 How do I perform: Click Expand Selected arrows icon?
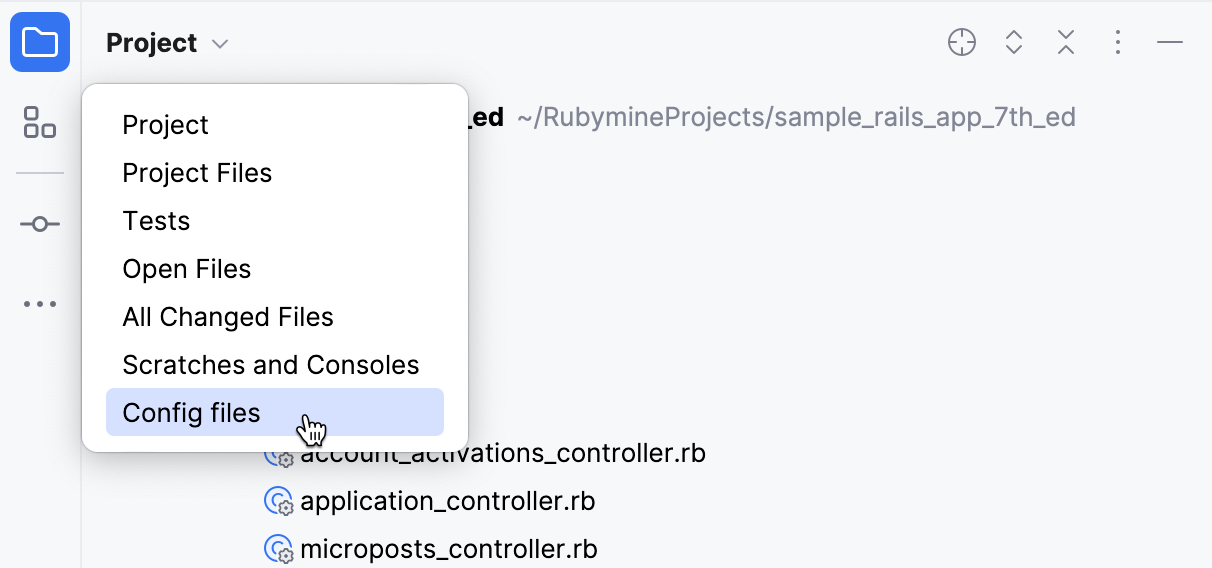coord(1014,43)
